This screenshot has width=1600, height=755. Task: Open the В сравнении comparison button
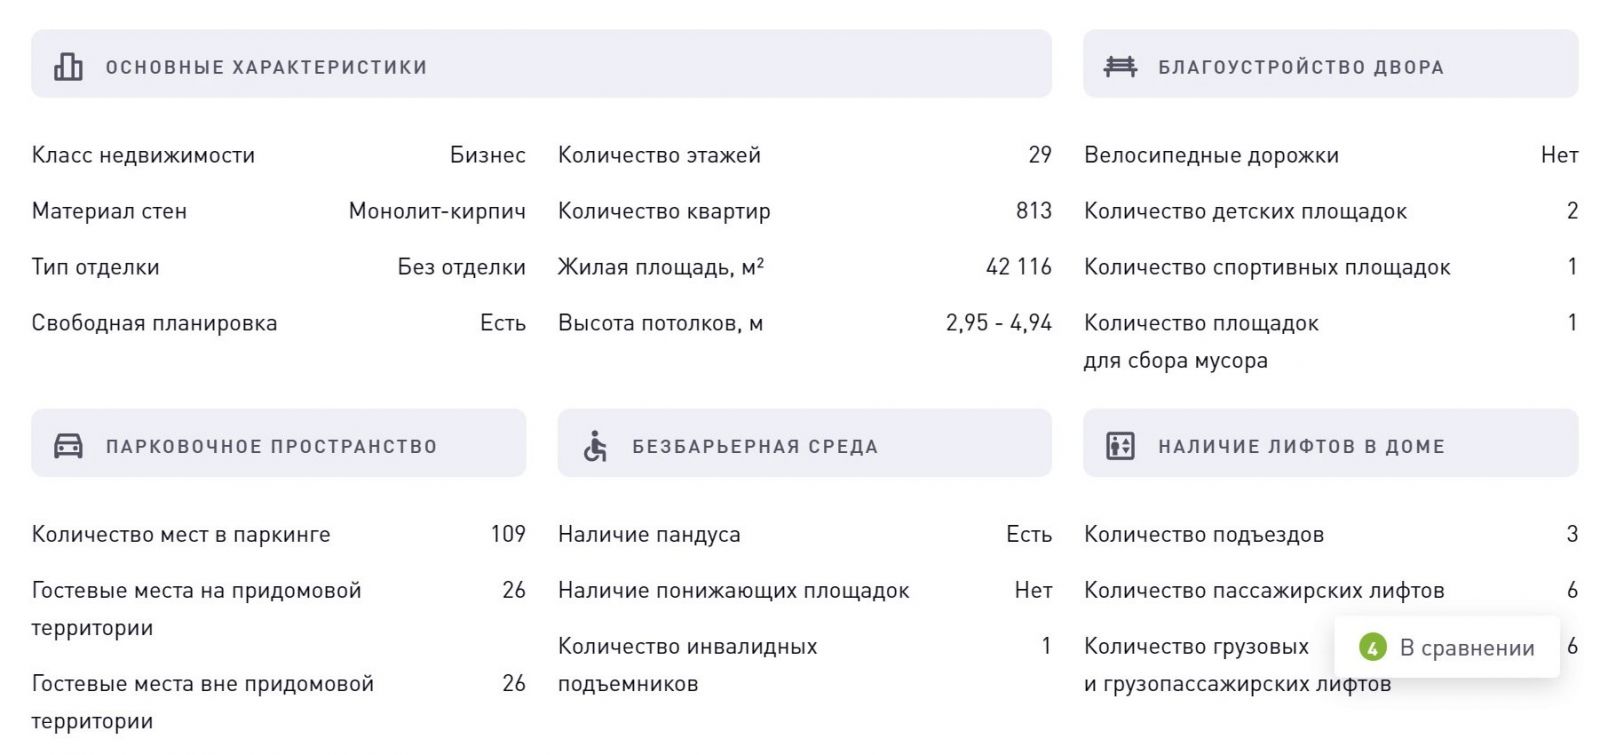(x=1447, y=648)
